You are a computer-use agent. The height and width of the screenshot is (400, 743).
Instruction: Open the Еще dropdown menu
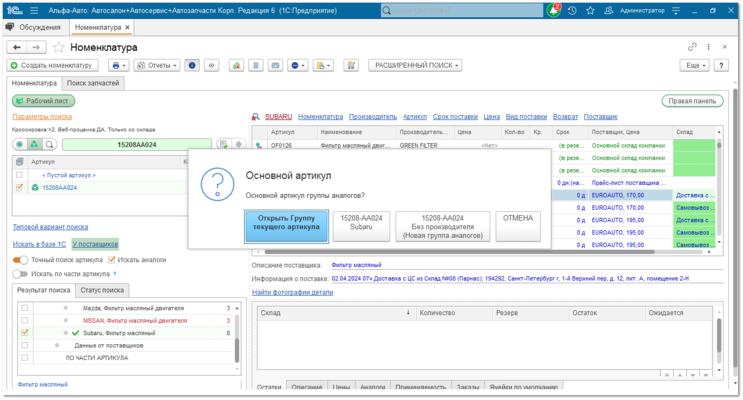(695, 65)
